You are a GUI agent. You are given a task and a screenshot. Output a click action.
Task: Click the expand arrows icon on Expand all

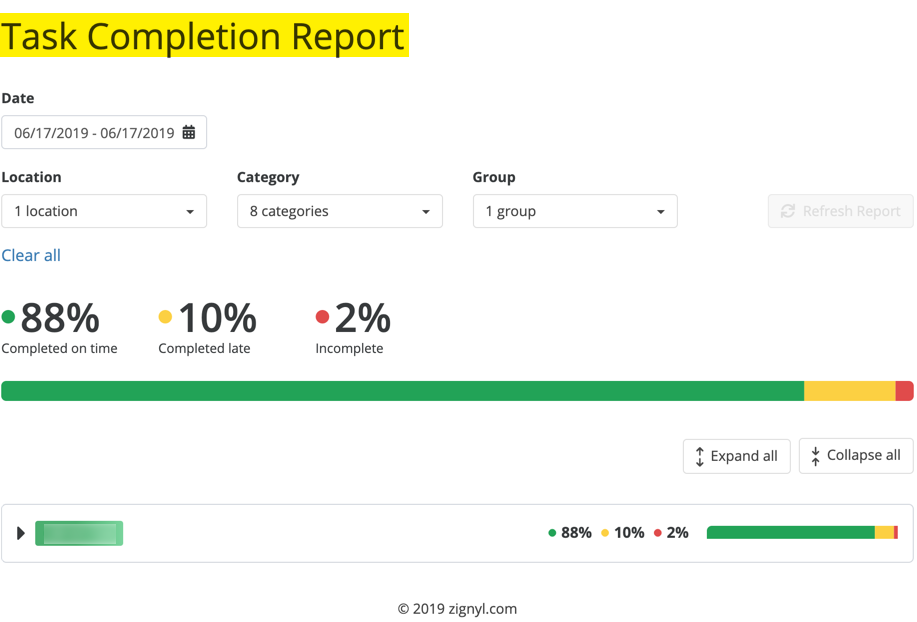[700, 456]
